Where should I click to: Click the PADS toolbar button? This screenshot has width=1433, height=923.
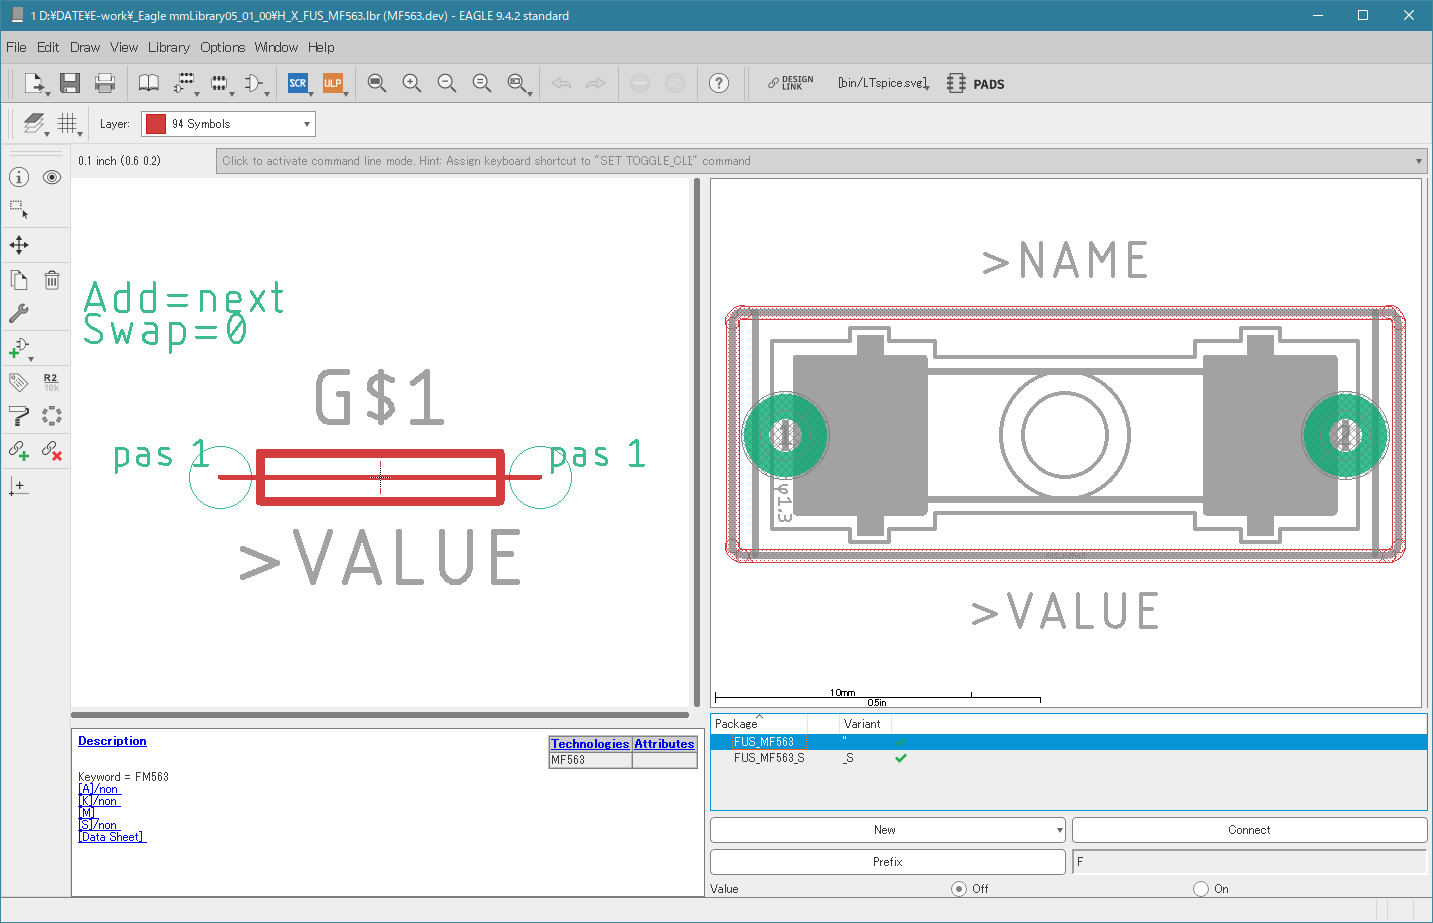(x=976, y=84)
